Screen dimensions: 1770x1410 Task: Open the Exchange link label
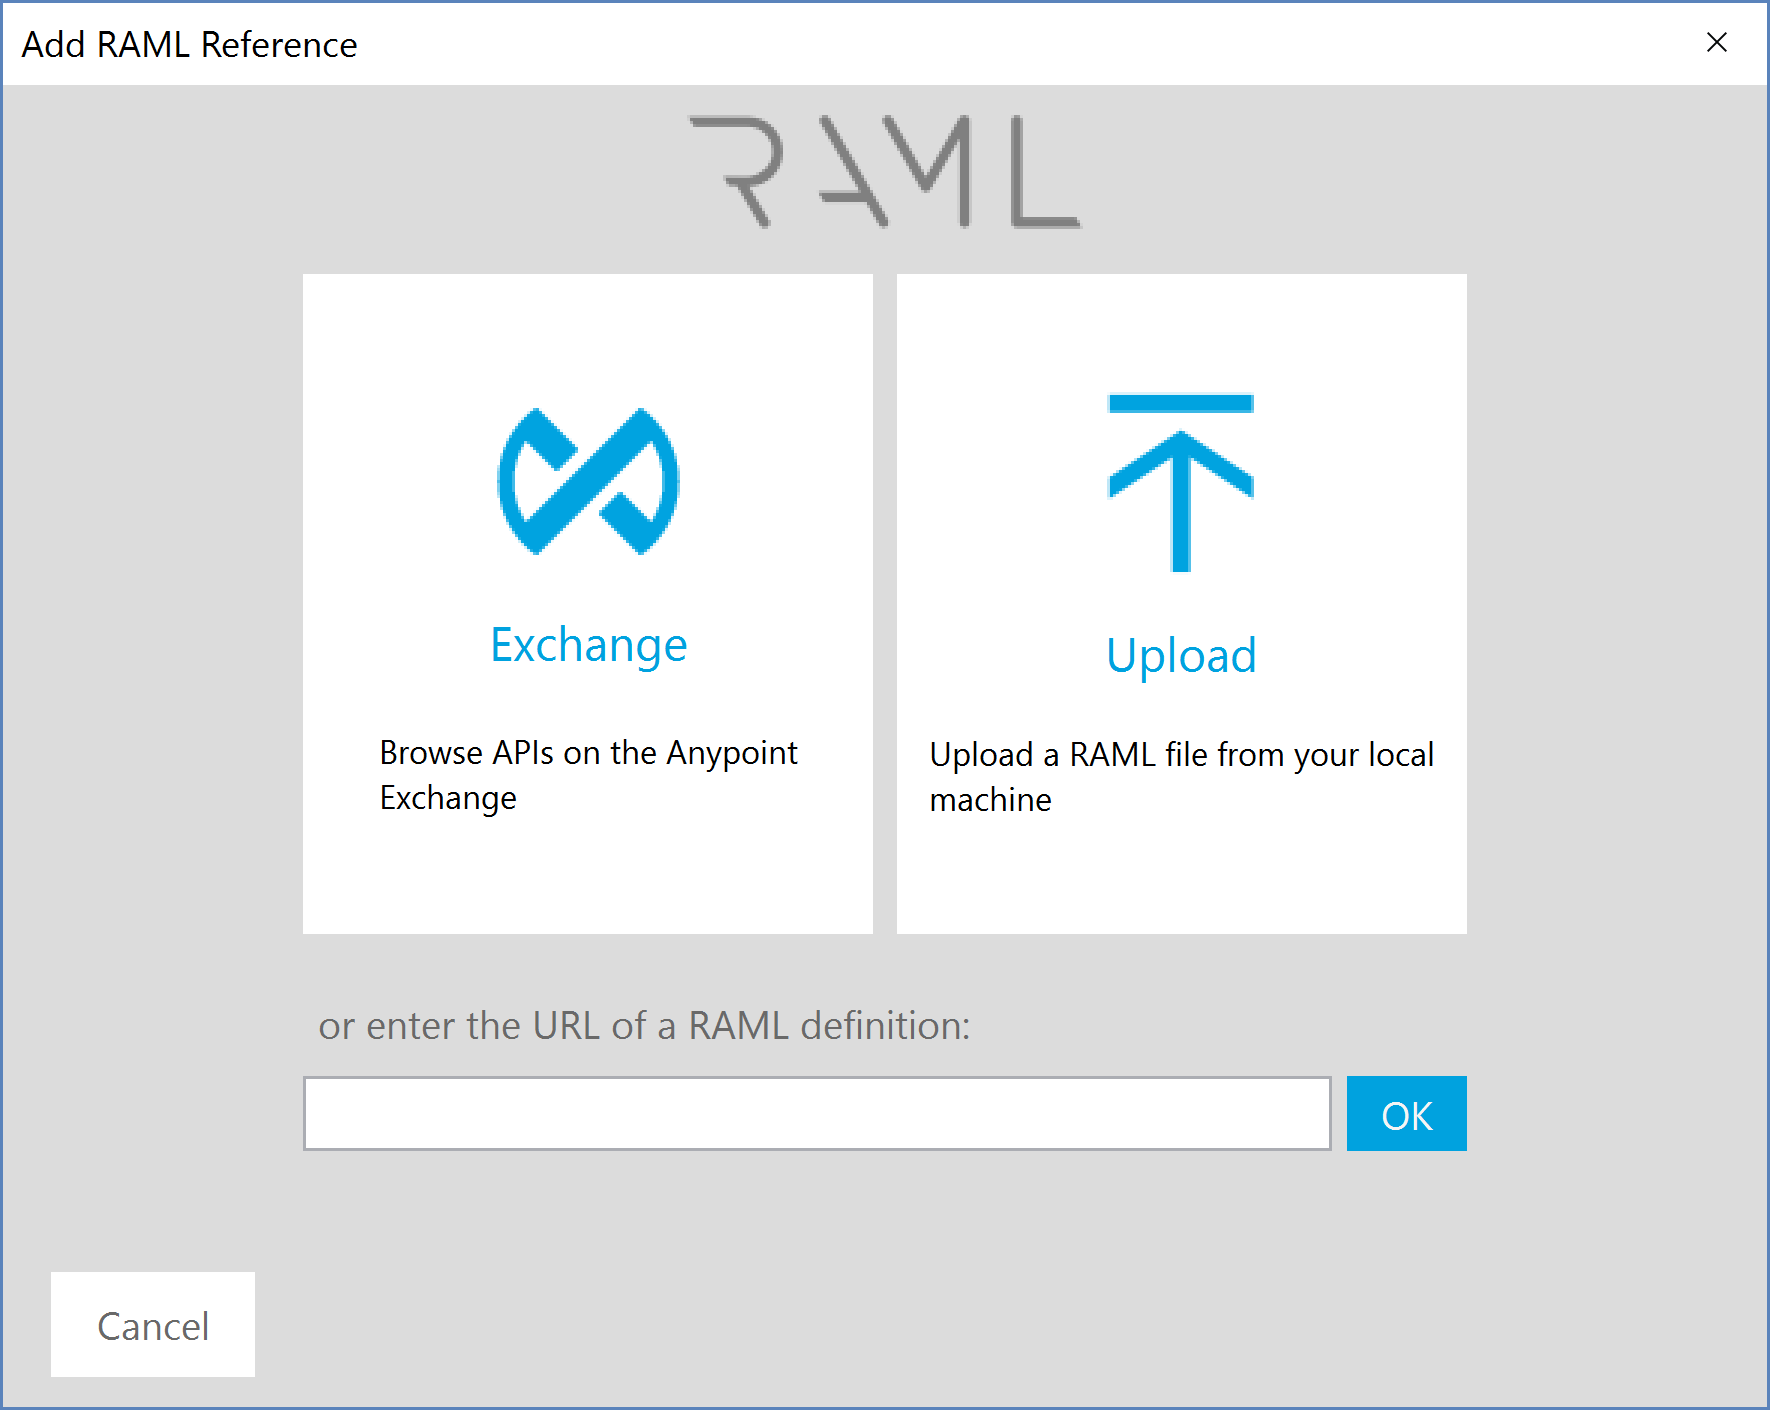(588, 646)
